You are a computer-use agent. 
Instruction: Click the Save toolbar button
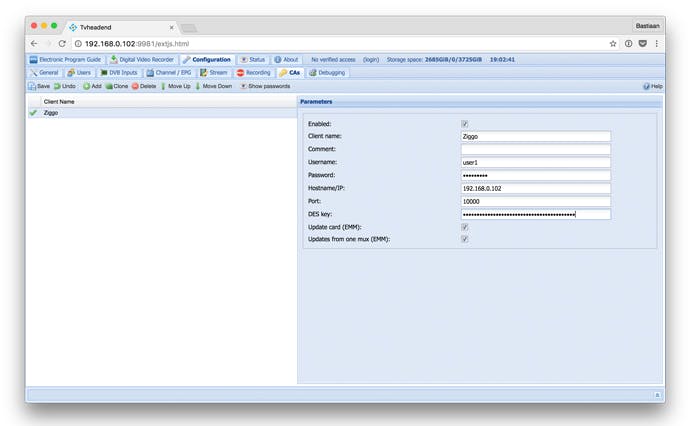[x=39, y=86]
